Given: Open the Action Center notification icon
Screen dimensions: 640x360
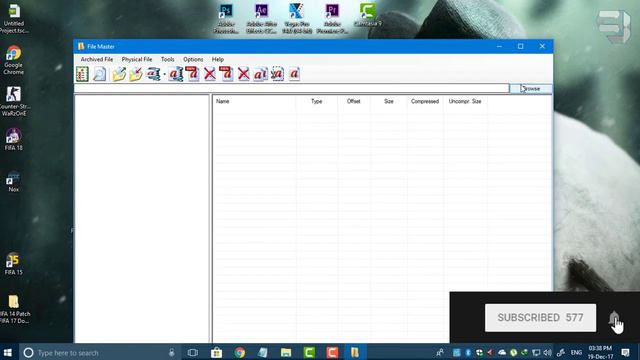Looking at the screenshot, I should coord(625,352).
